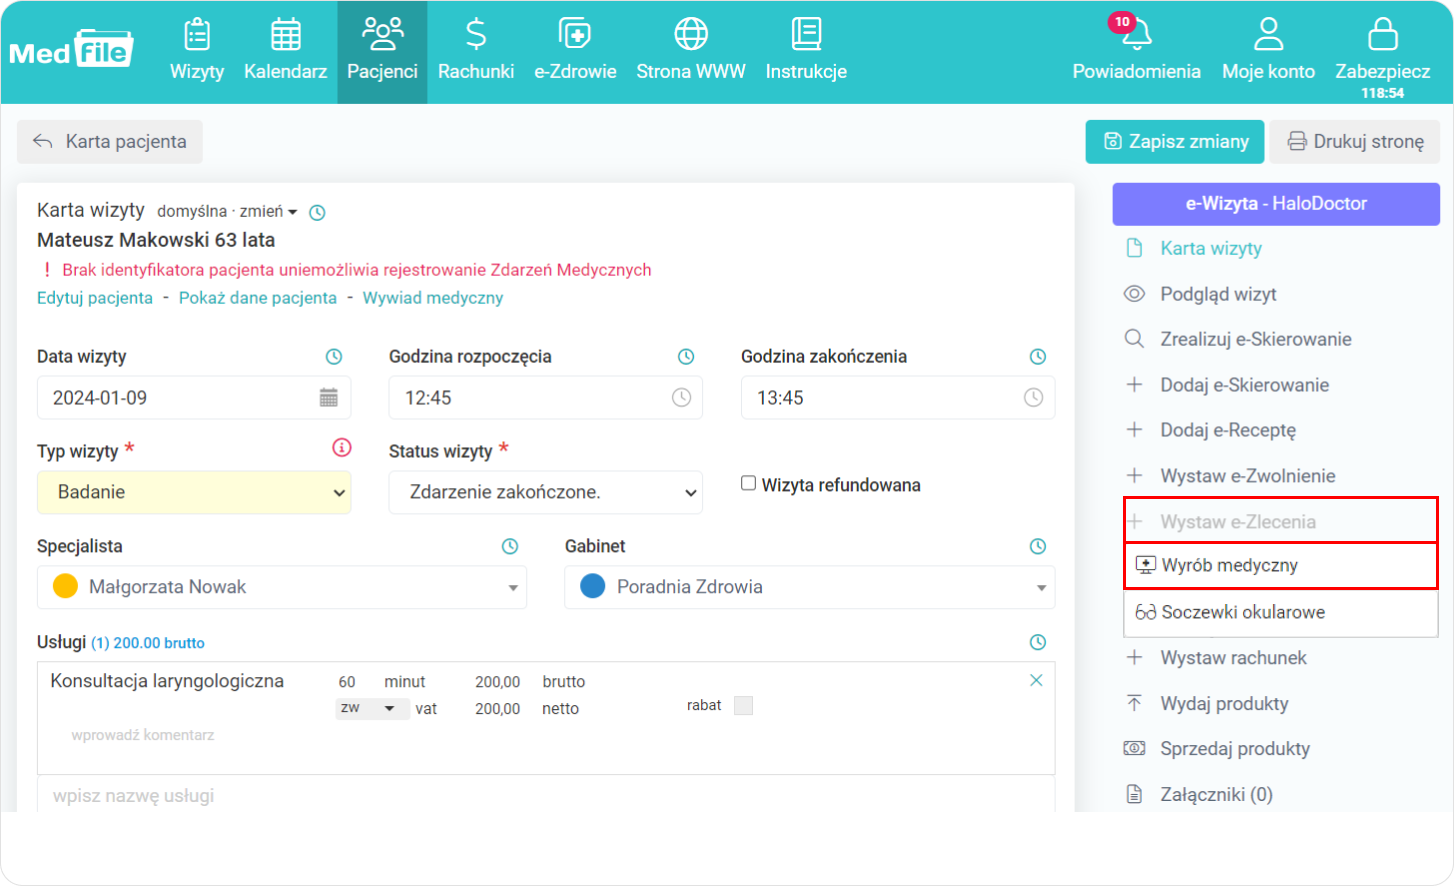
Task: Go back to Karta pacjenta
Action: coord(110,142)
